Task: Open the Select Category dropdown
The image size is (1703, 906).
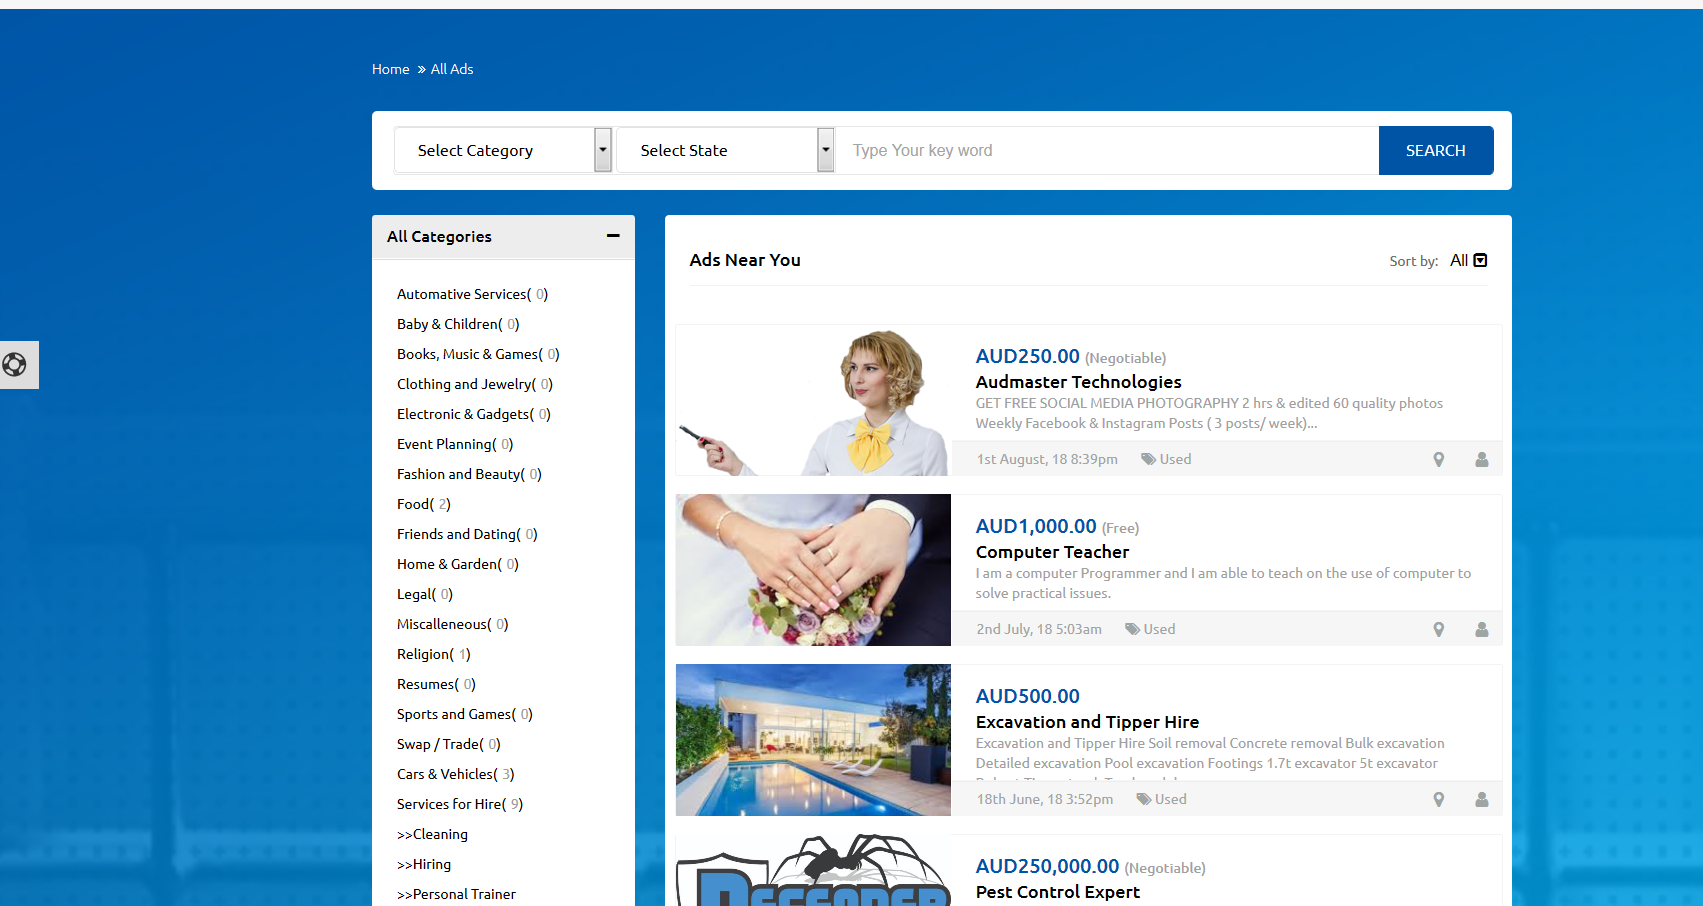Action: (x=502, y=150)
